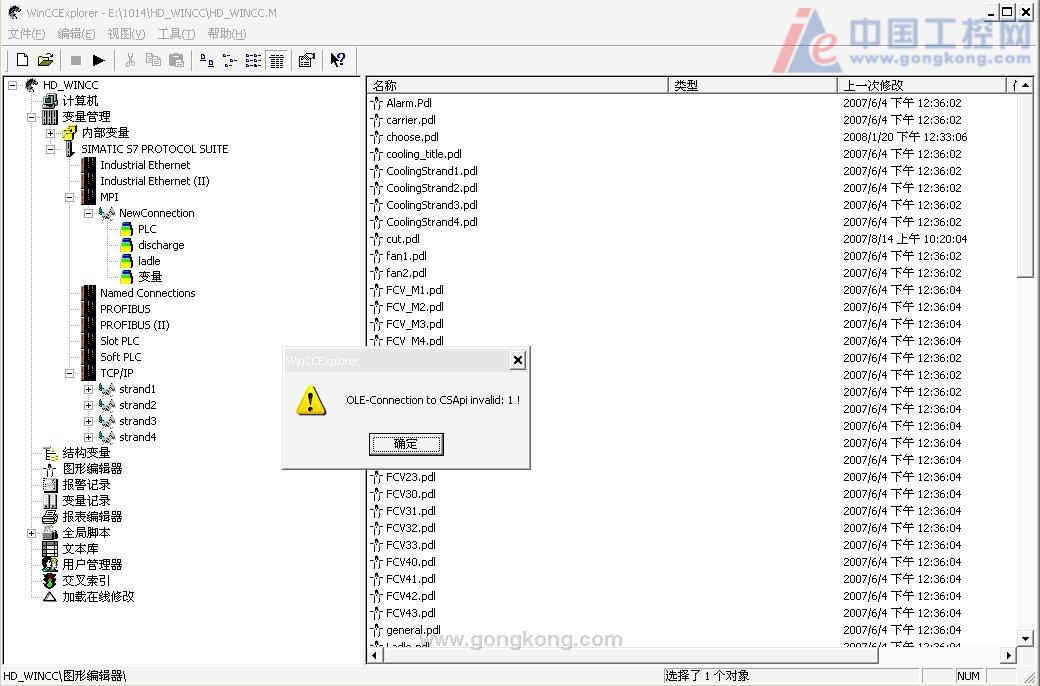The height and width of the screenshot is (686, 1040).
Task: Select the general.pdl file
Action: [x=413, y=630]
